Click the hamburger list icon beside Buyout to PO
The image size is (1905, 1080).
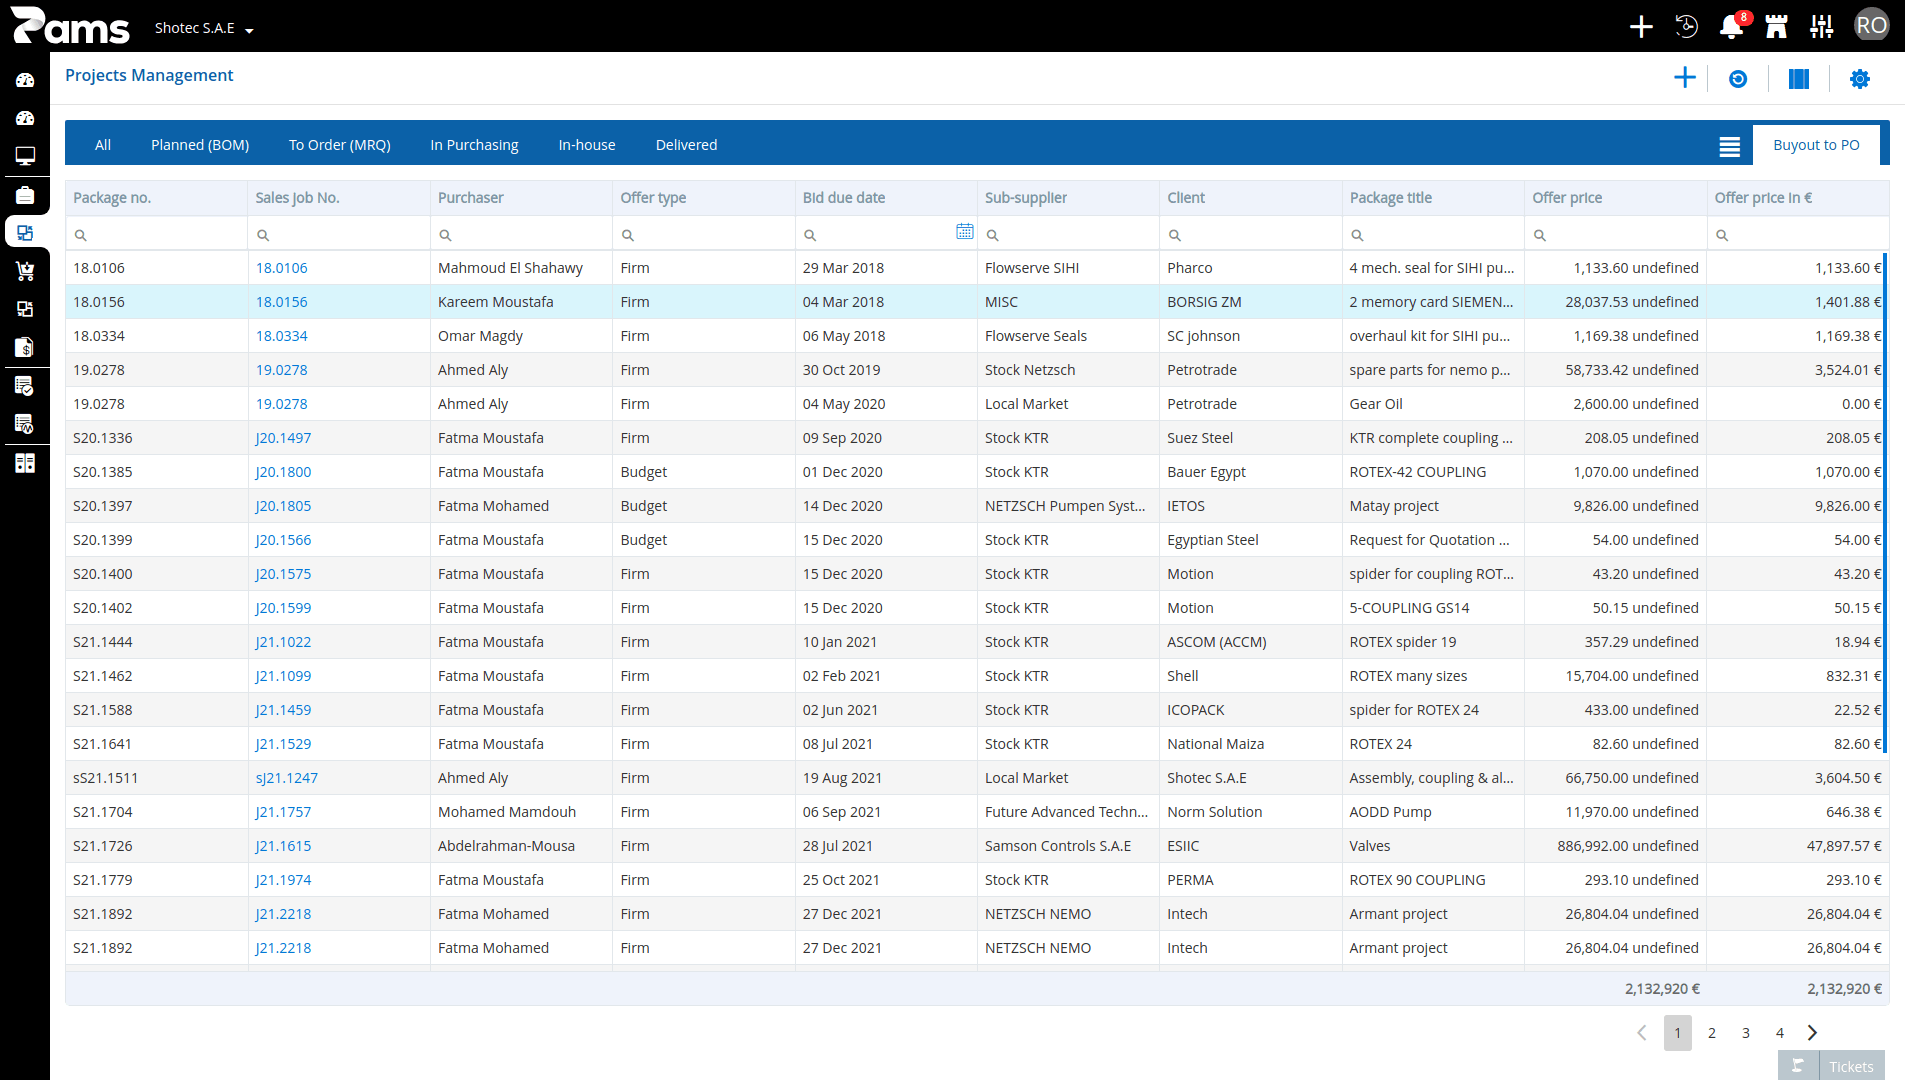click(1730, 146)
